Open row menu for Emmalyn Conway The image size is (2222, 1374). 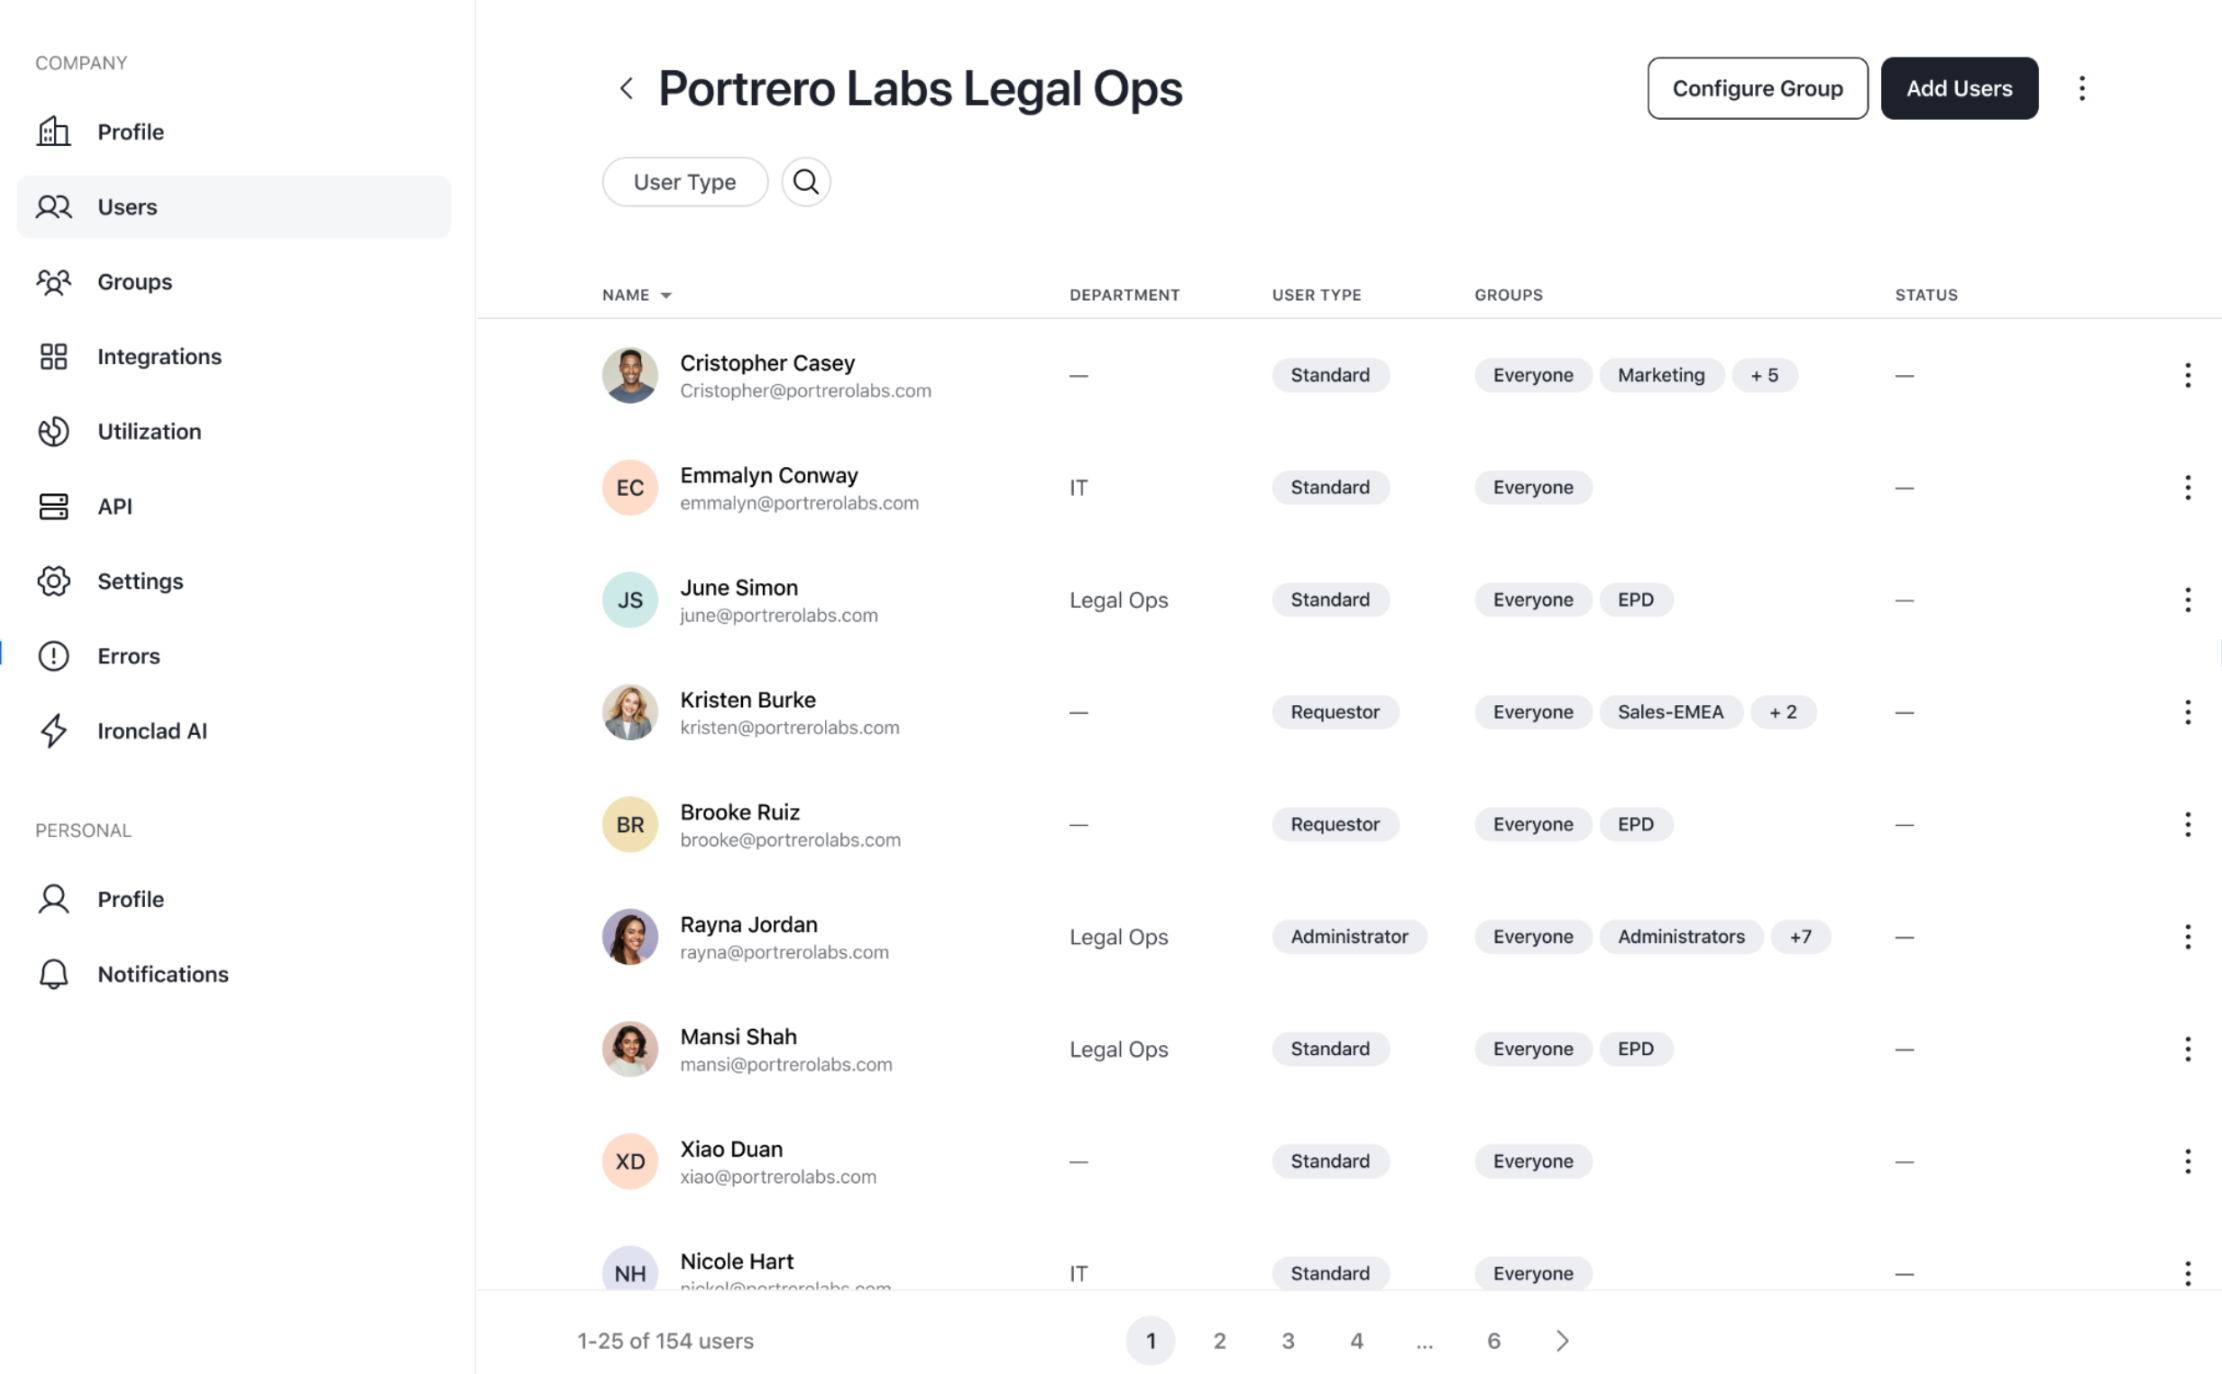(2188, 487)
